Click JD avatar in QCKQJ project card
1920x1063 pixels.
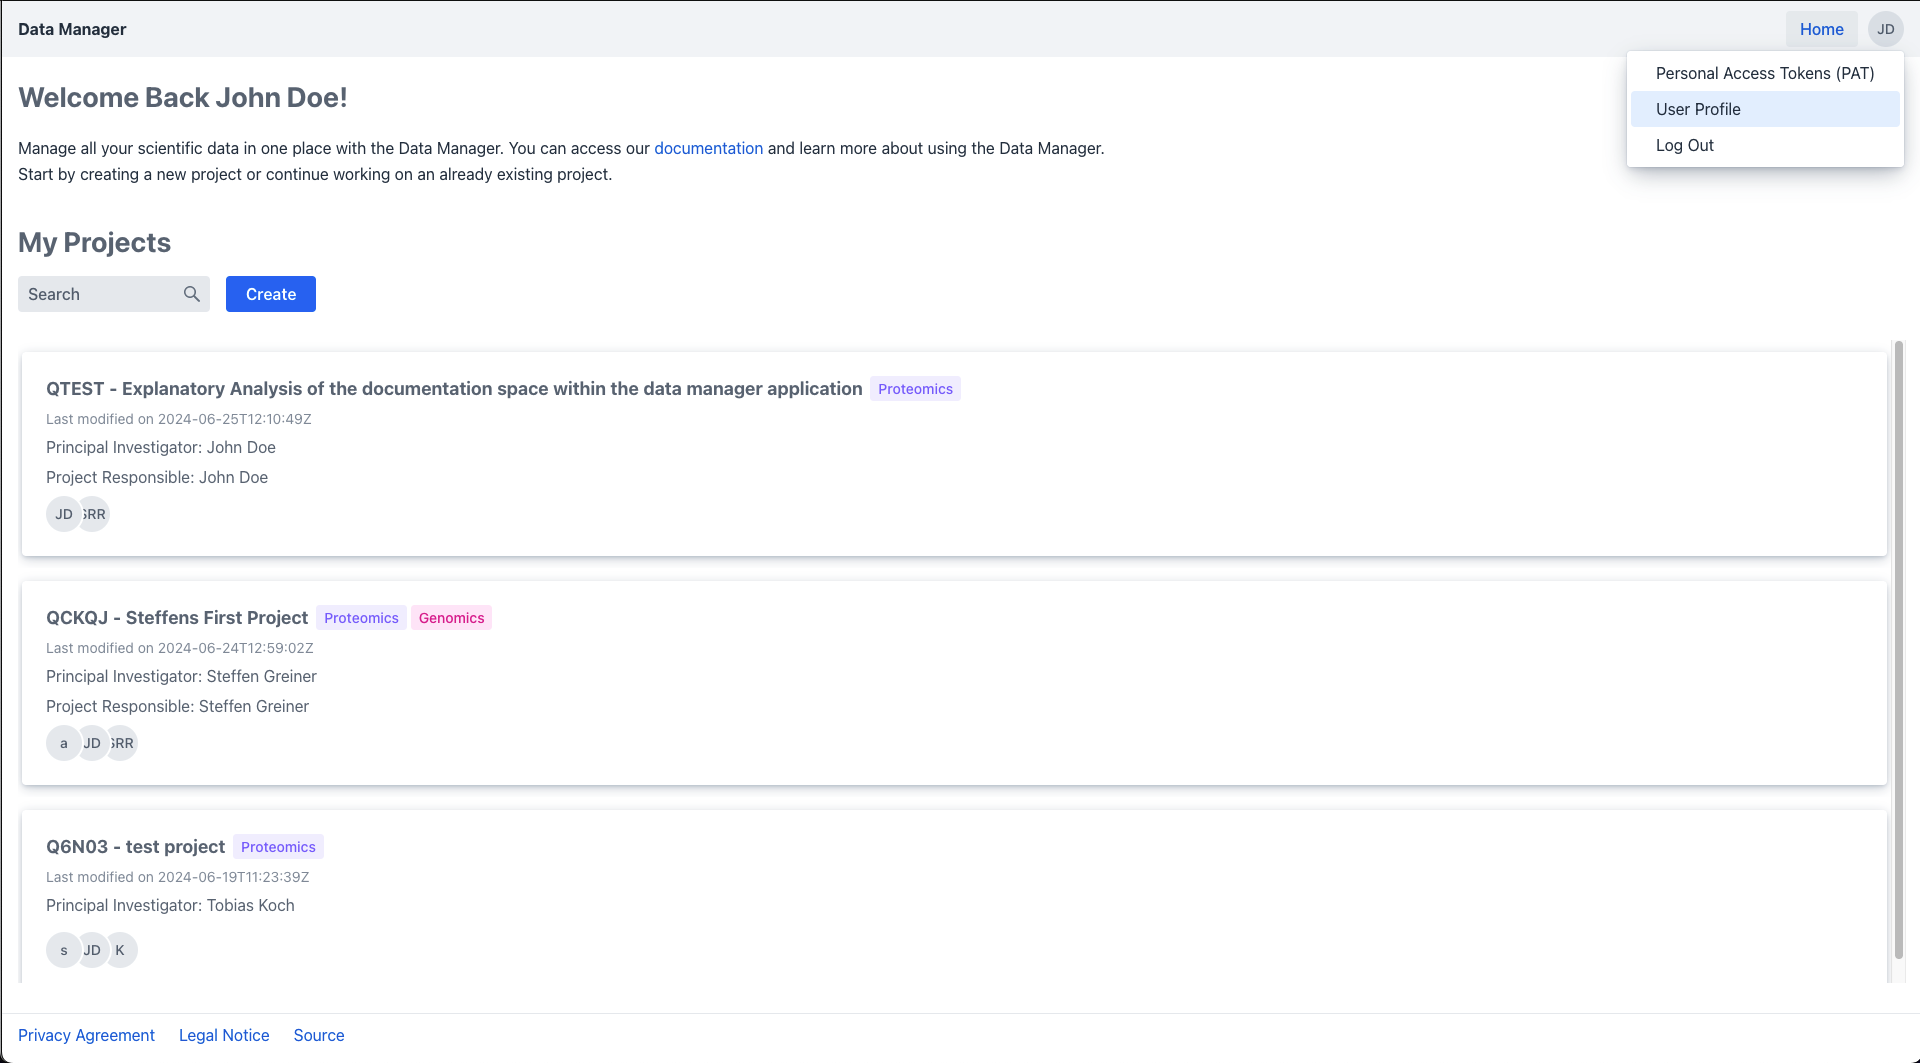(92, 743)
